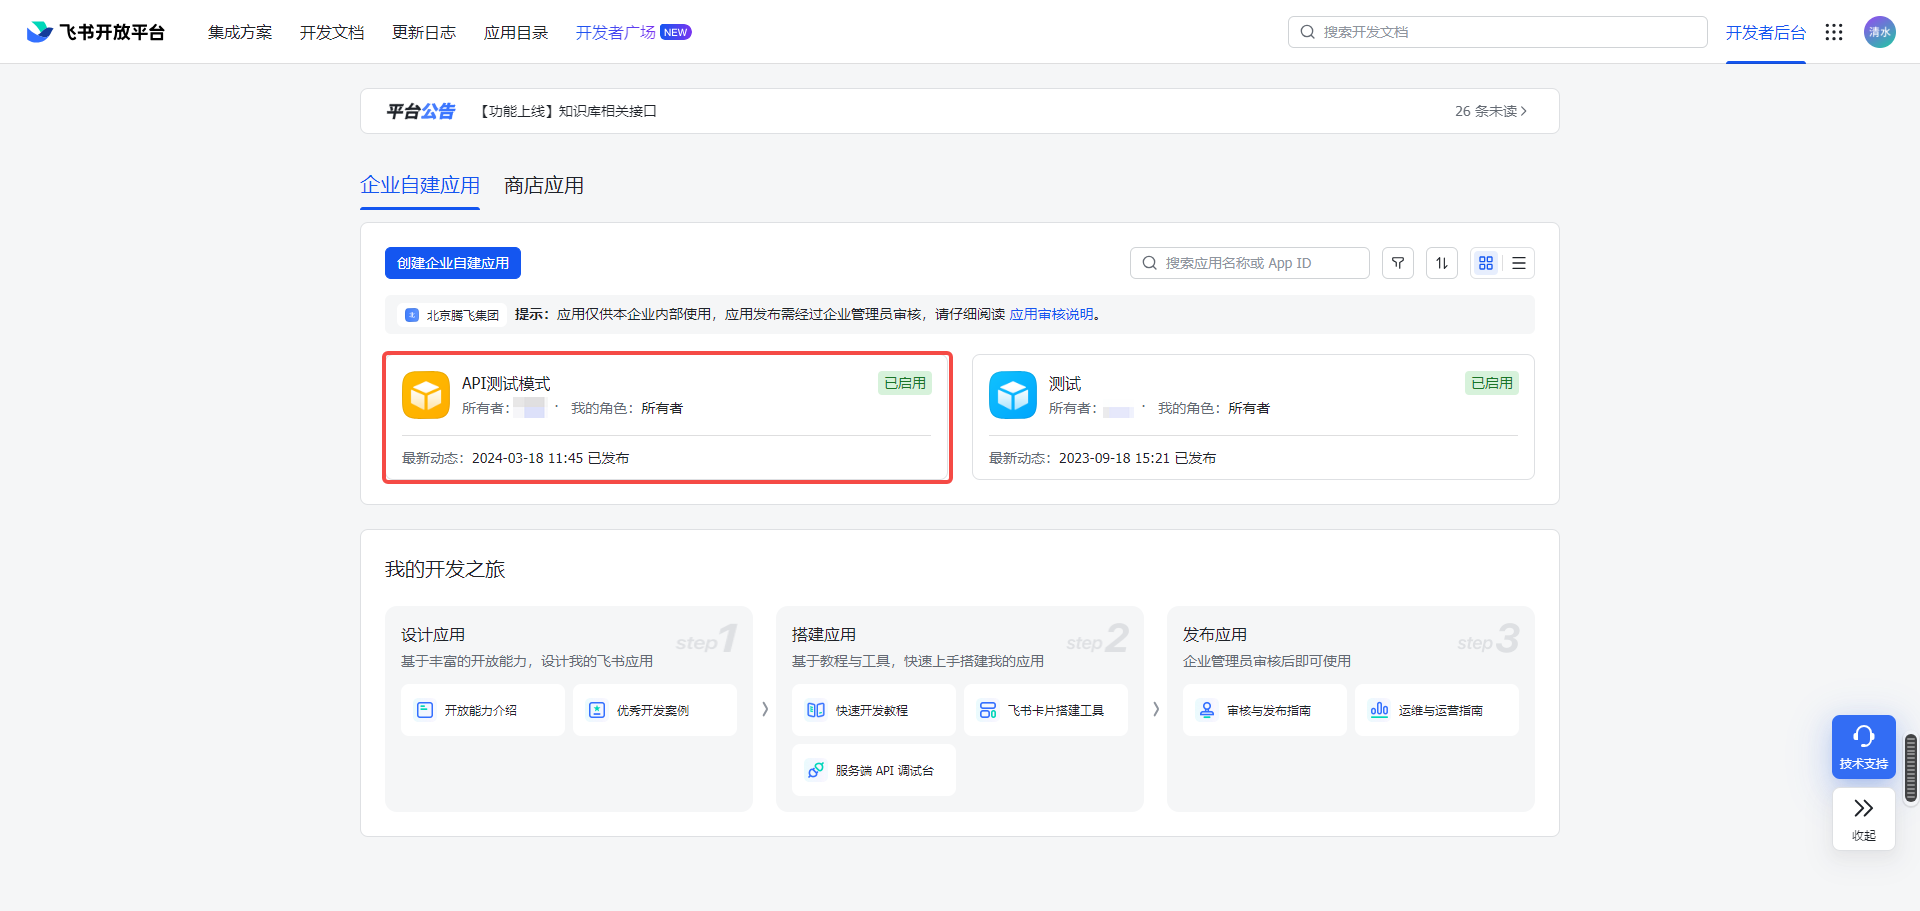Collapse floating panel with 收起 button
Image resolution: width=1920 pixels, height=911 pixels.
pos(1863,818)
